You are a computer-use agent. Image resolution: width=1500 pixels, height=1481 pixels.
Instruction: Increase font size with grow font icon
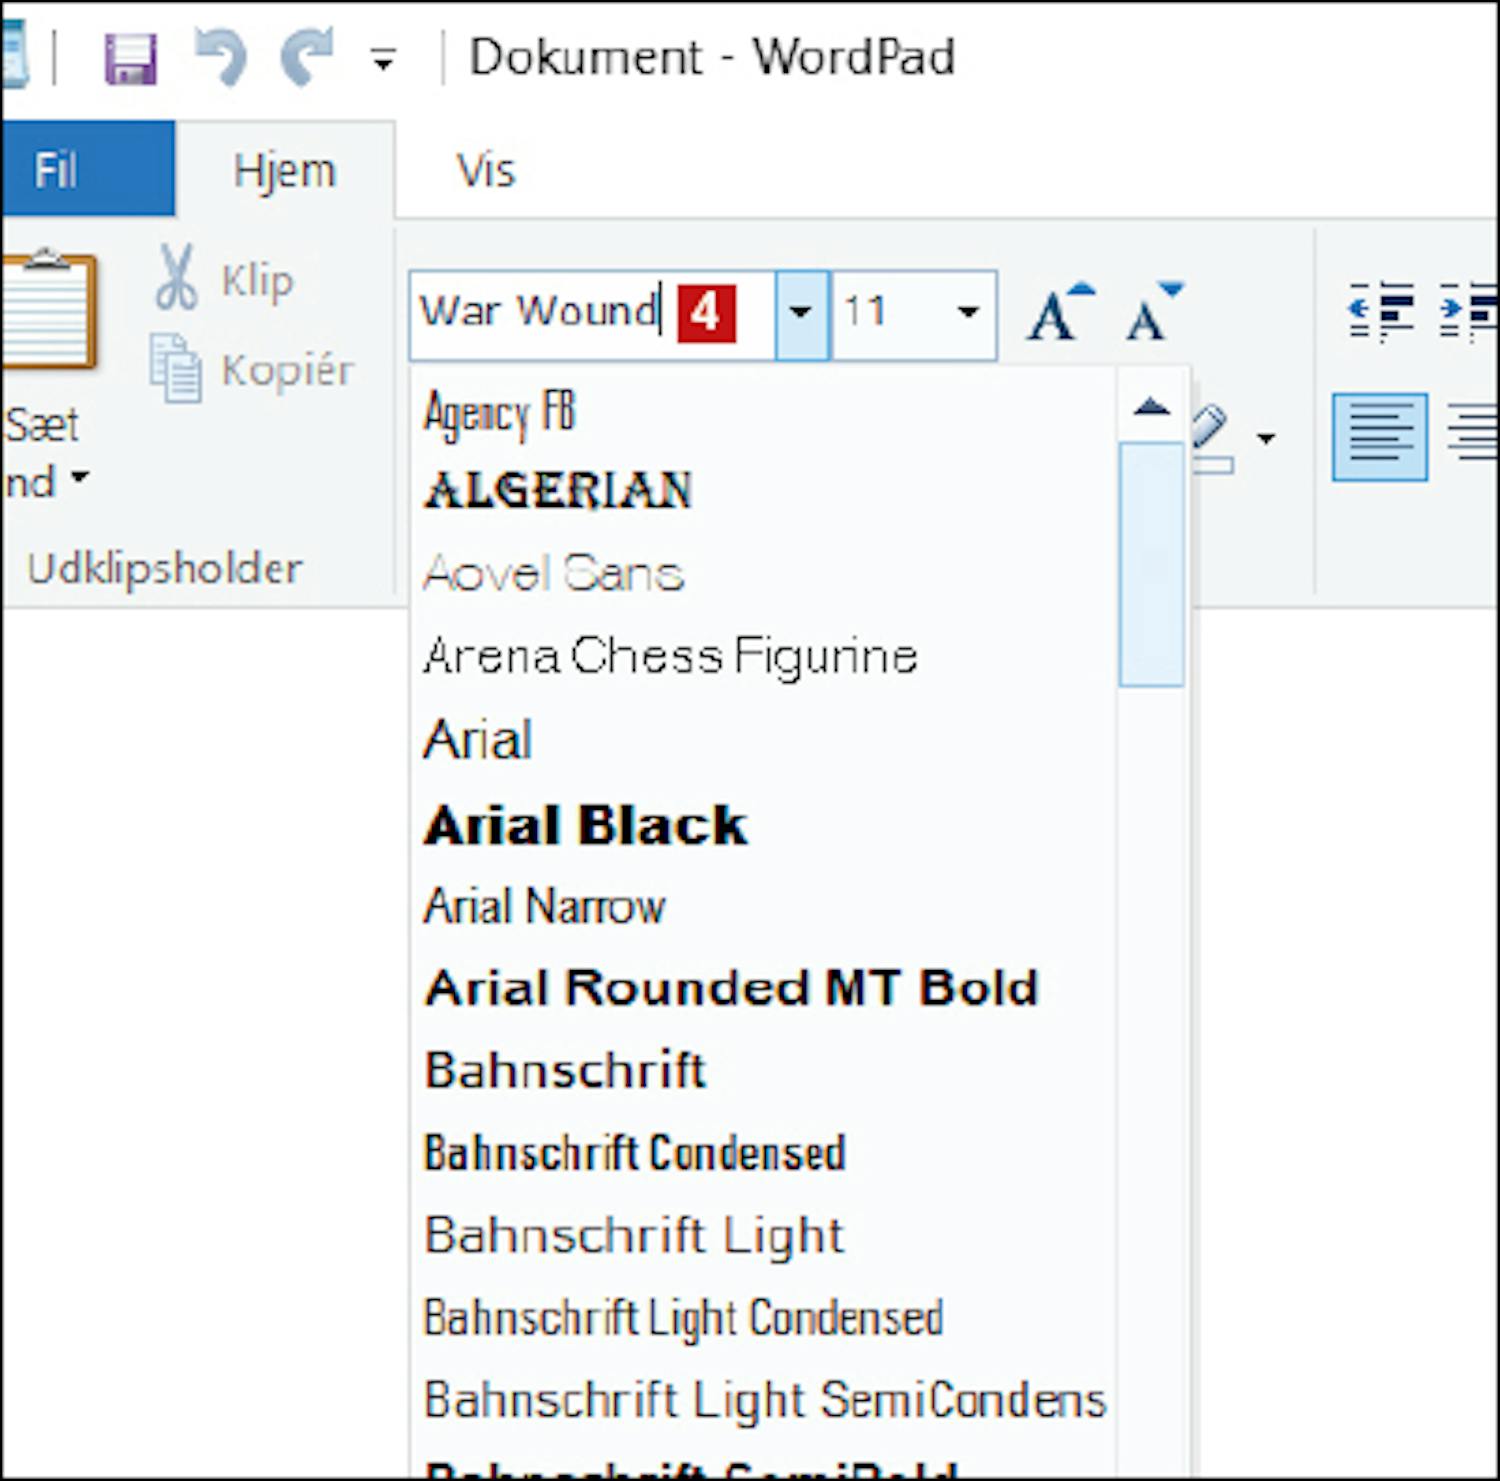coord(1060,313)
